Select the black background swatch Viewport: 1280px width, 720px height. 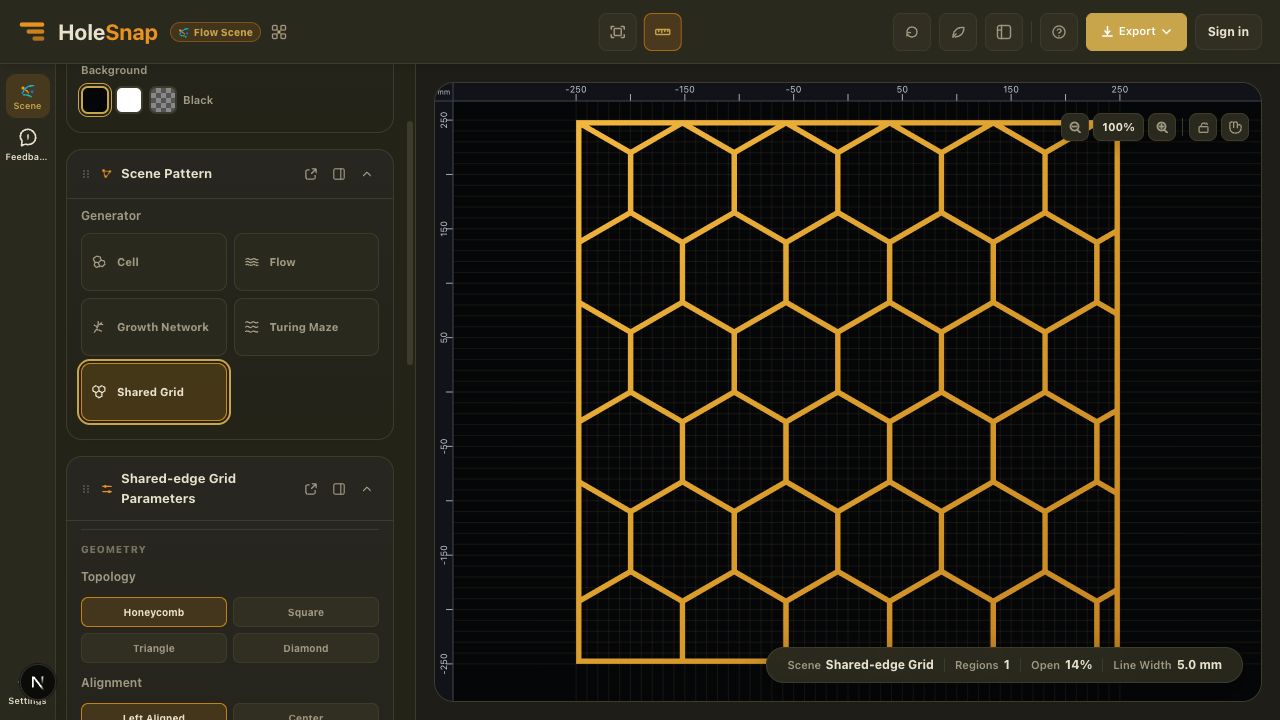tap(95, 100)
